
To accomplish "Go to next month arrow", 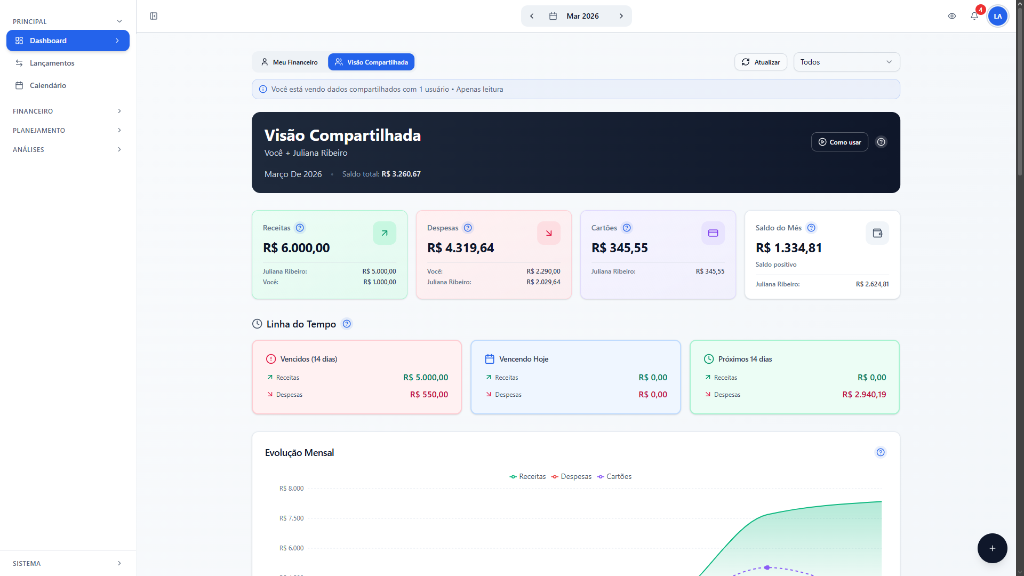I will [621, 16].
